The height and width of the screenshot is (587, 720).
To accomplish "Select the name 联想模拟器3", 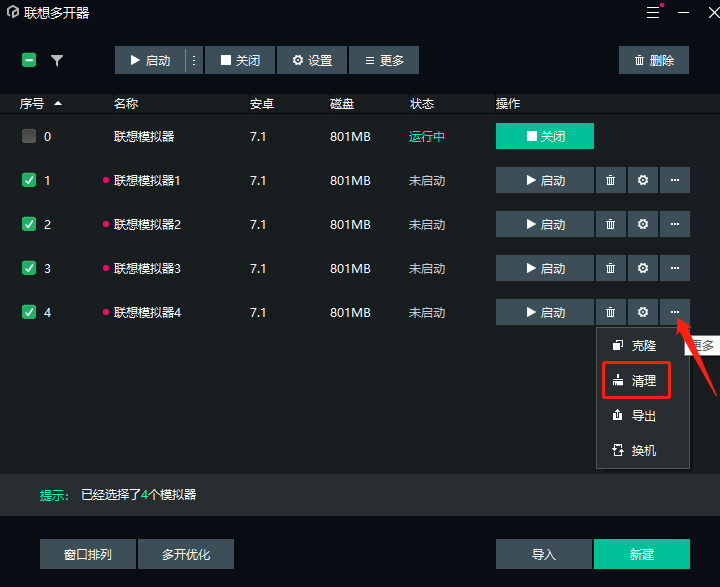I will tap(147, 269).
